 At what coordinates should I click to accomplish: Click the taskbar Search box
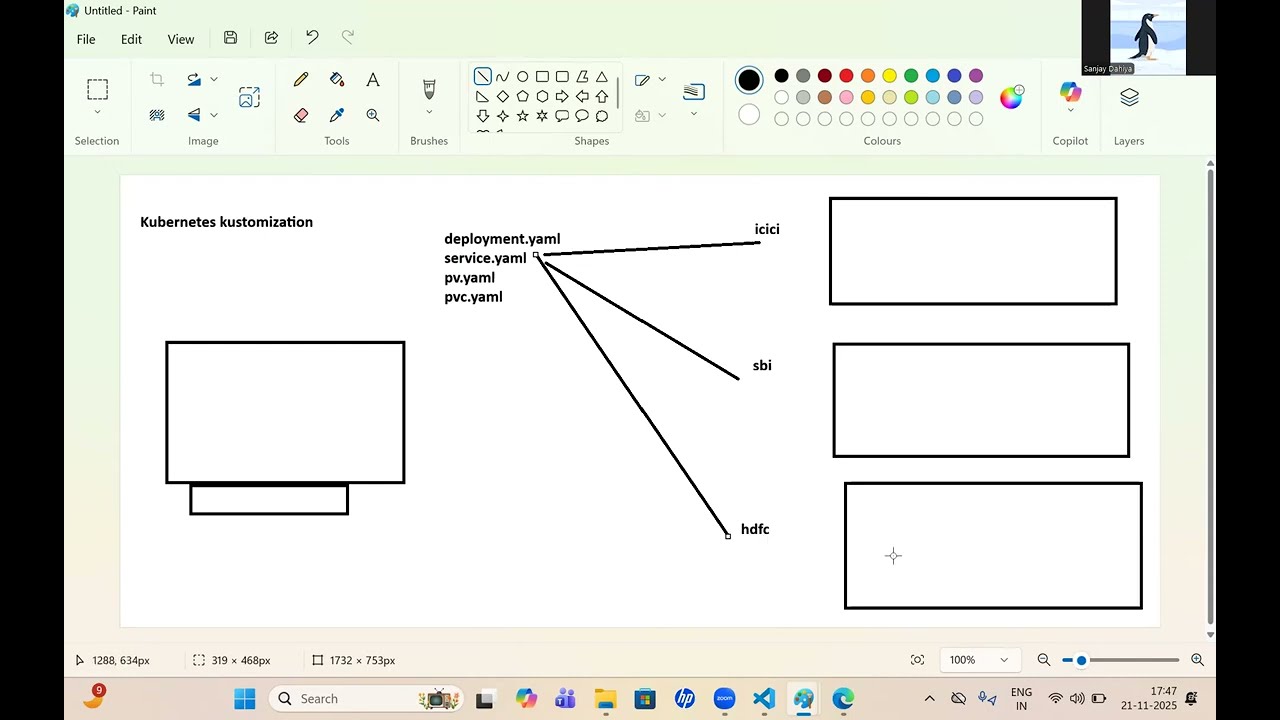[x=365, y=699]
